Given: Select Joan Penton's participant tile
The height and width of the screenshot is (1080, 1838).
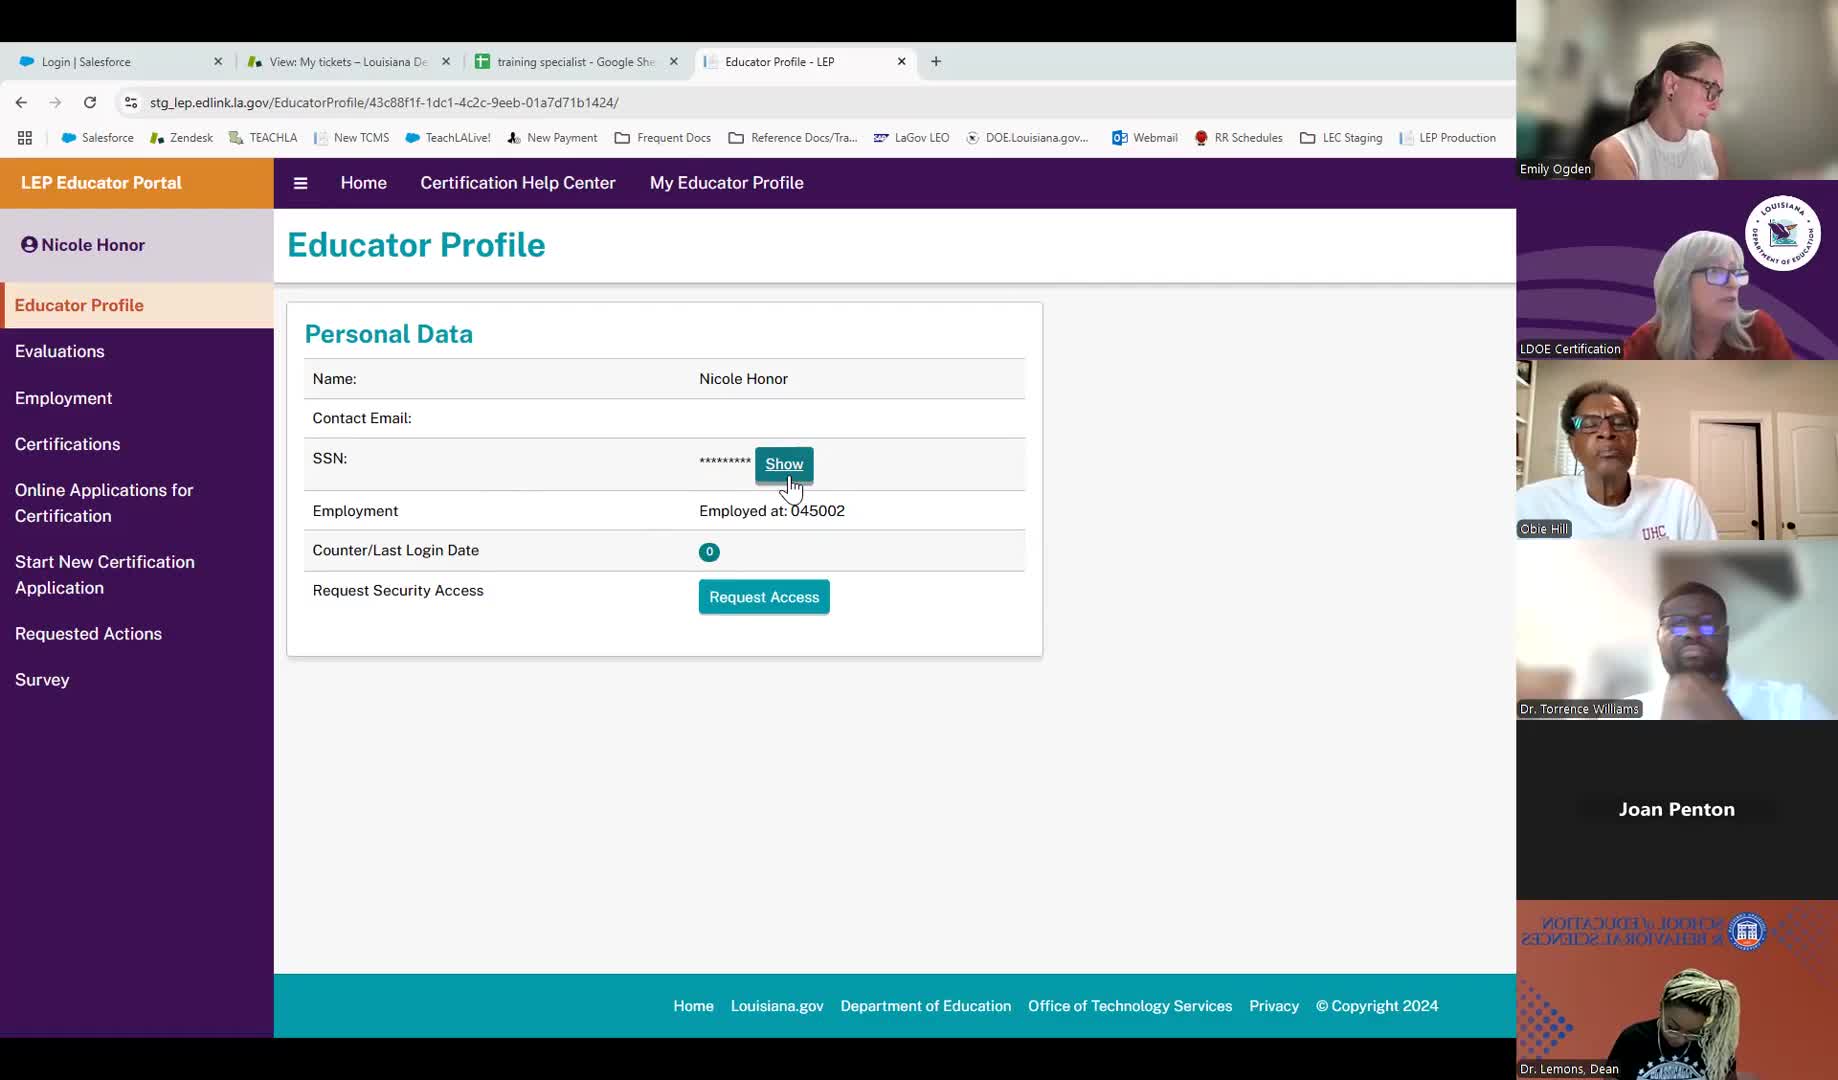Looking at the screenshot, I should point(1677,810).
